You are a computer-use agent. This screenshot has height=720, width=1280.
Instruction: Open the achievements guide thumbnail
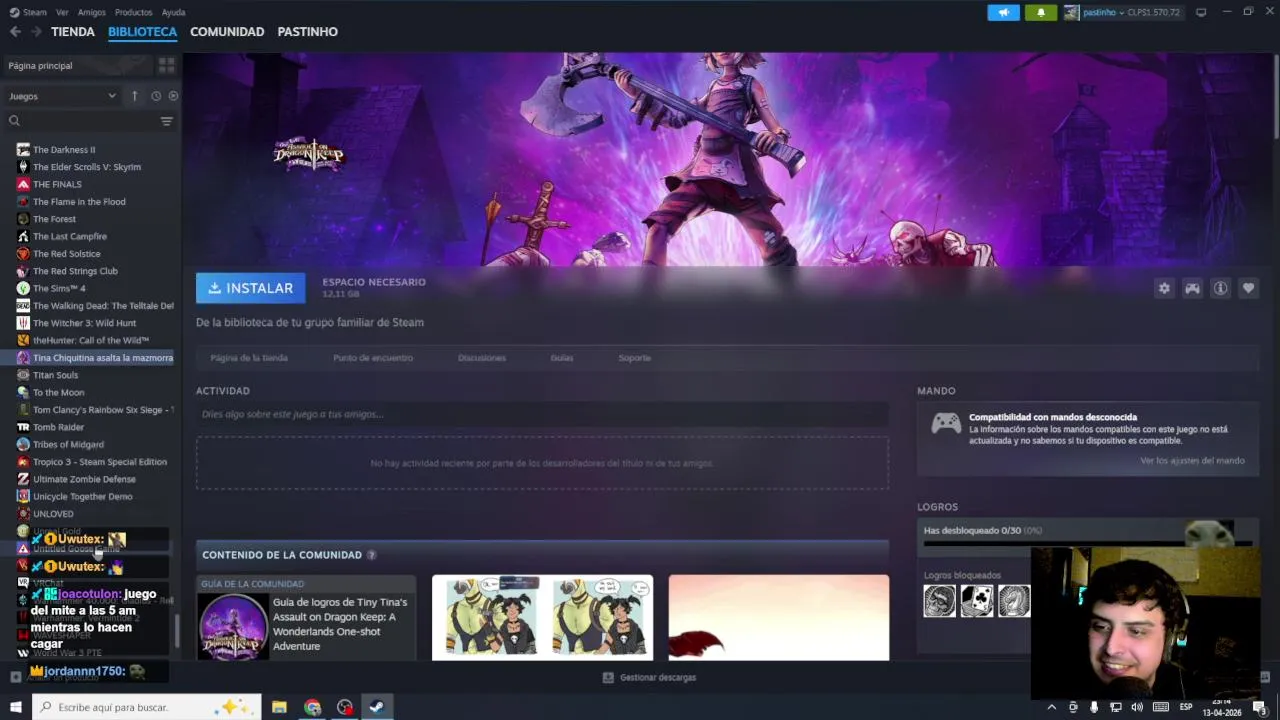point(233,627)
